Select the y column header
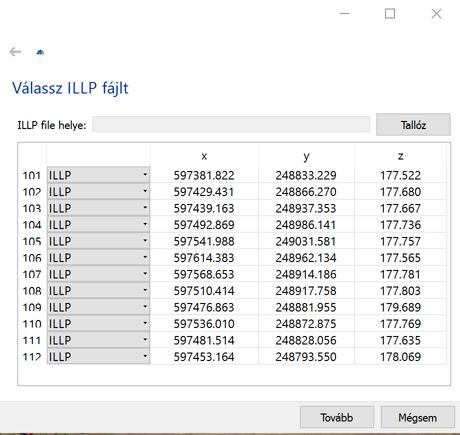460x435 pixels. 306,156
